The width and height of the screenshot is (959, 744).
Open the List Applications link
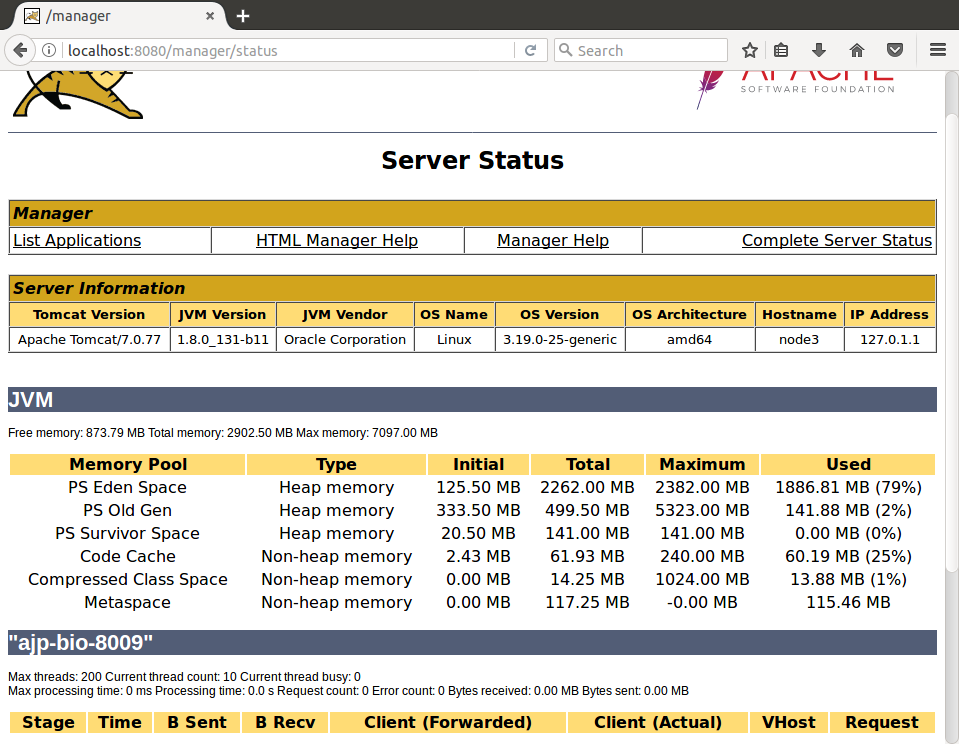pos(77,240)
